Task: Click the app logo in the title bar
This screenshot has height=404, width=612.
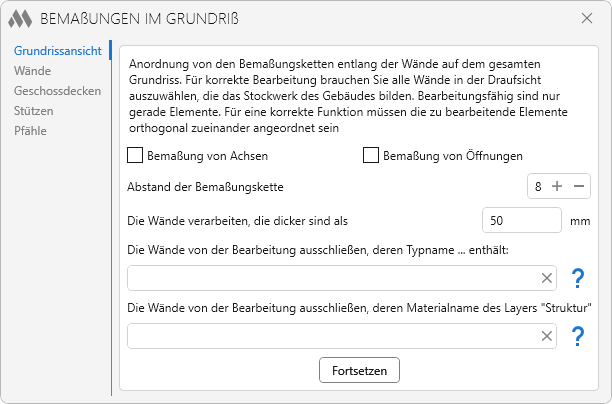Action: [x=21, y=19]
